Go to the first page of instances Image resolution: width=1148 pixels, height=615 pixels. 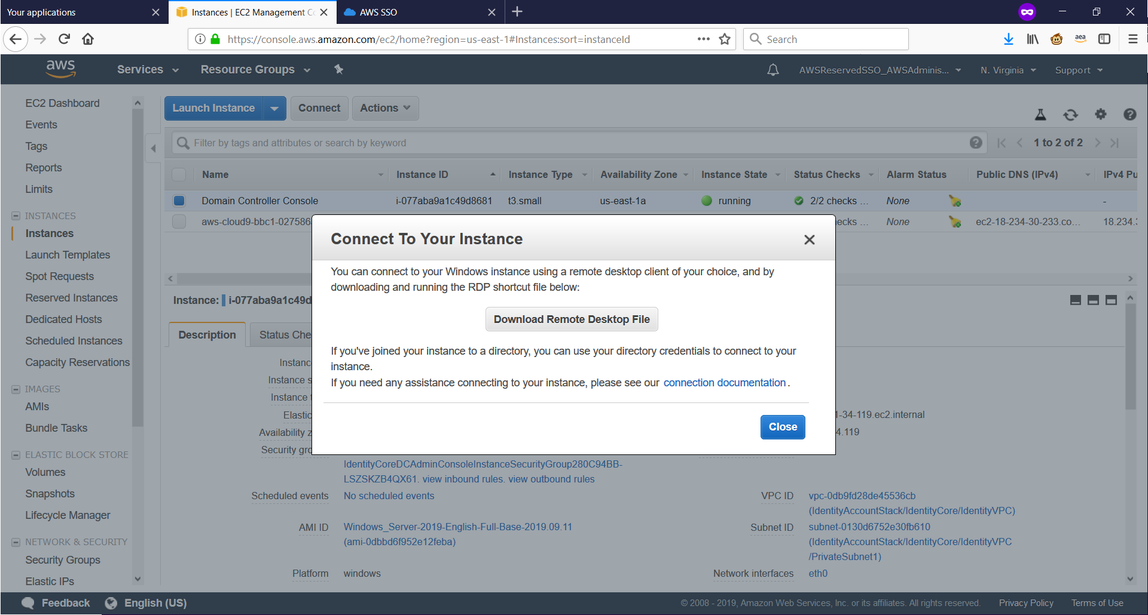(x=1002, y=143)
